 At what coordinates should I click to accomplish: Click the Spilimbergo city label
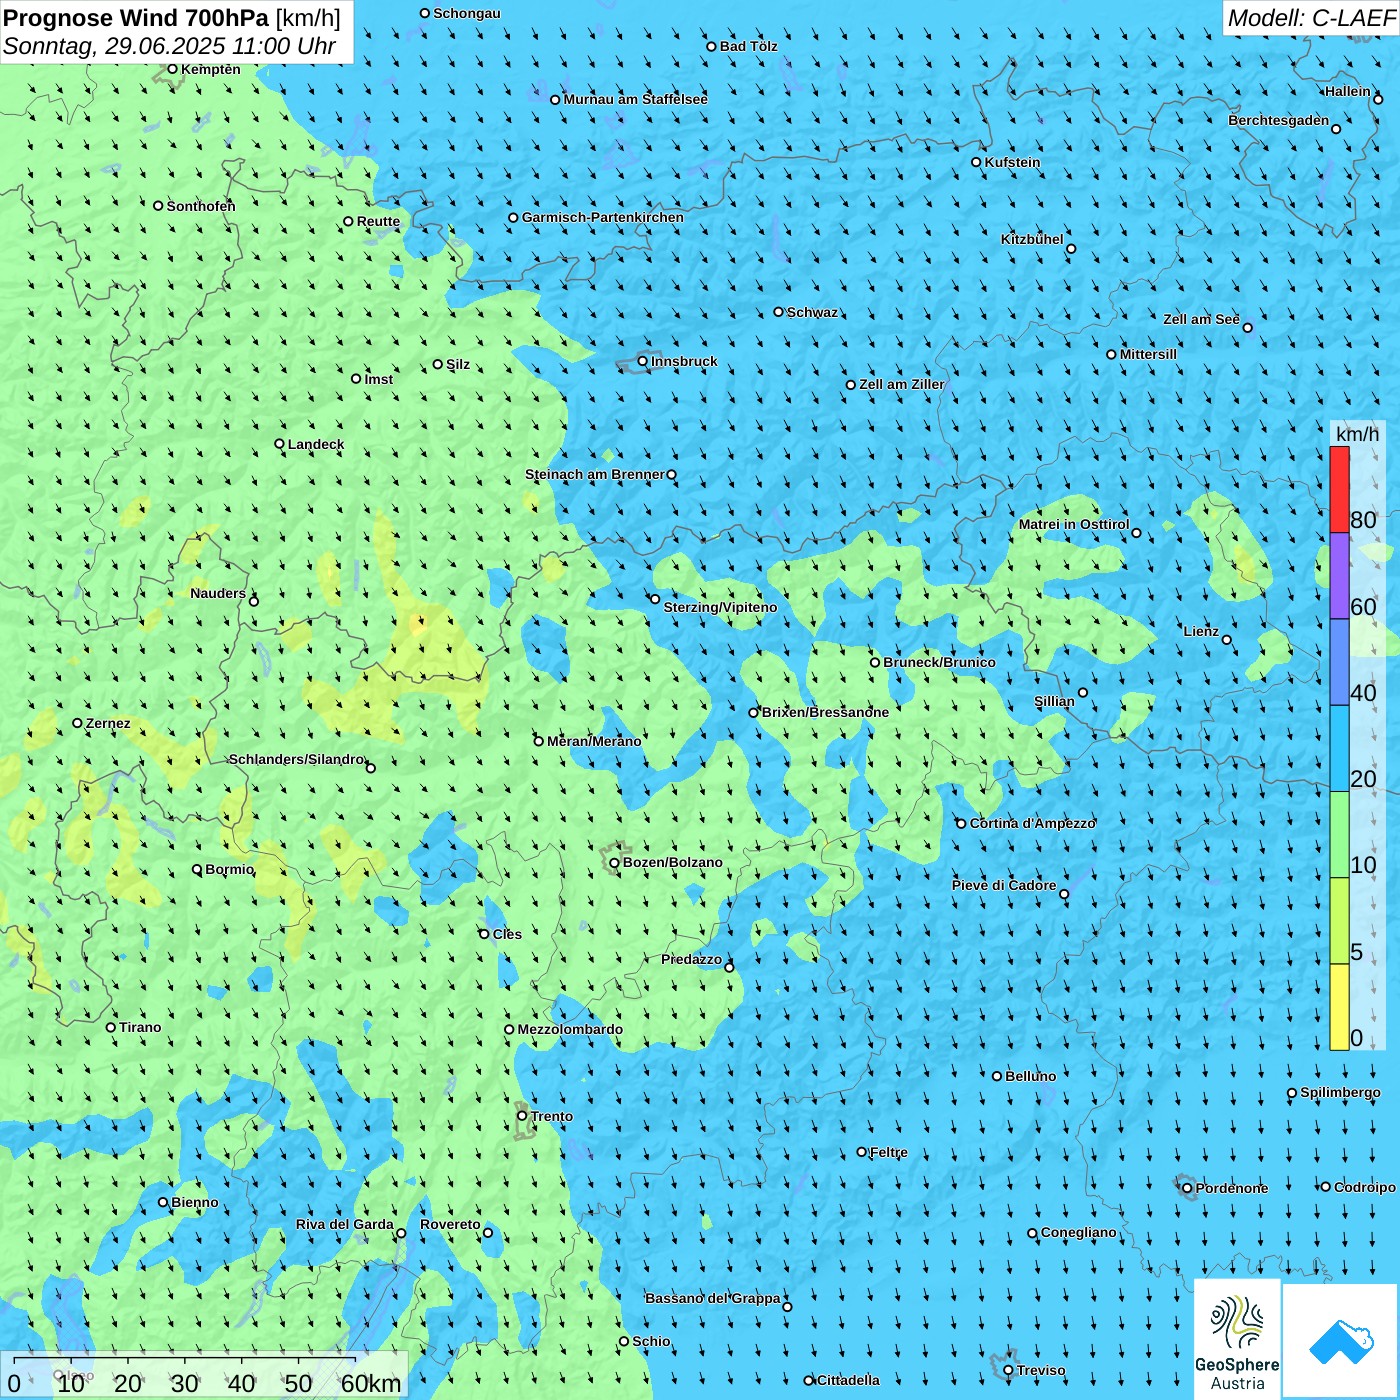point(1340,1092)
